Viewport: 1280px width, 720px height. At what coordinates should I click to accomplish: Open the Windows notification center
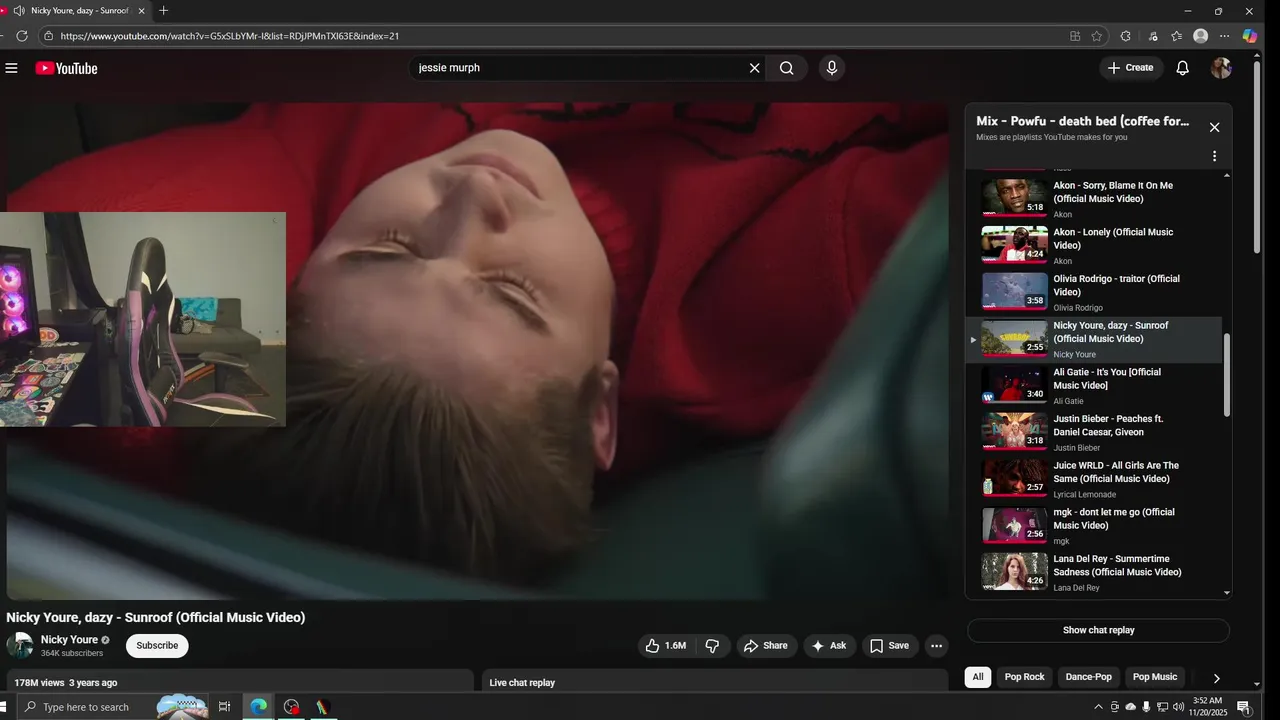pyautogui.click(x=1243, y=707)
